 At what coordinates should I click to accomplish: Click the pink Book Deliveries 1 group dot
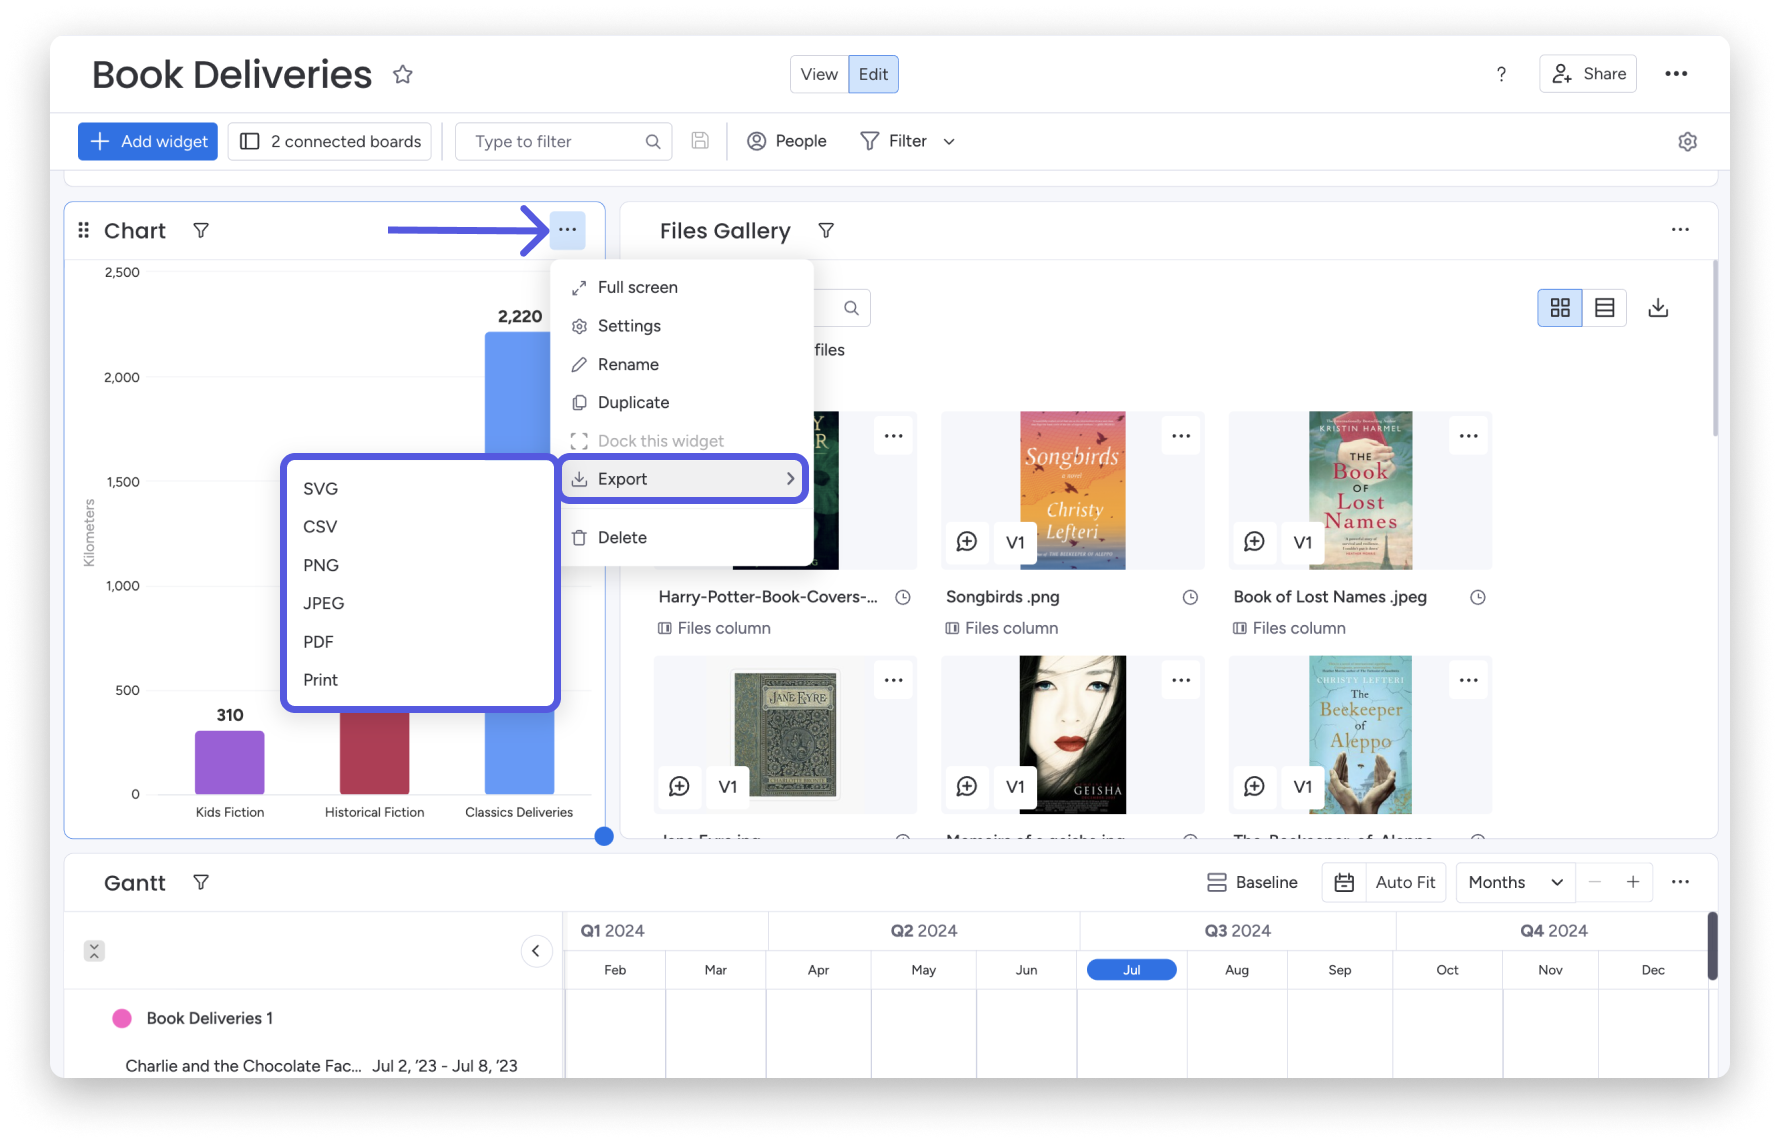122,1019
